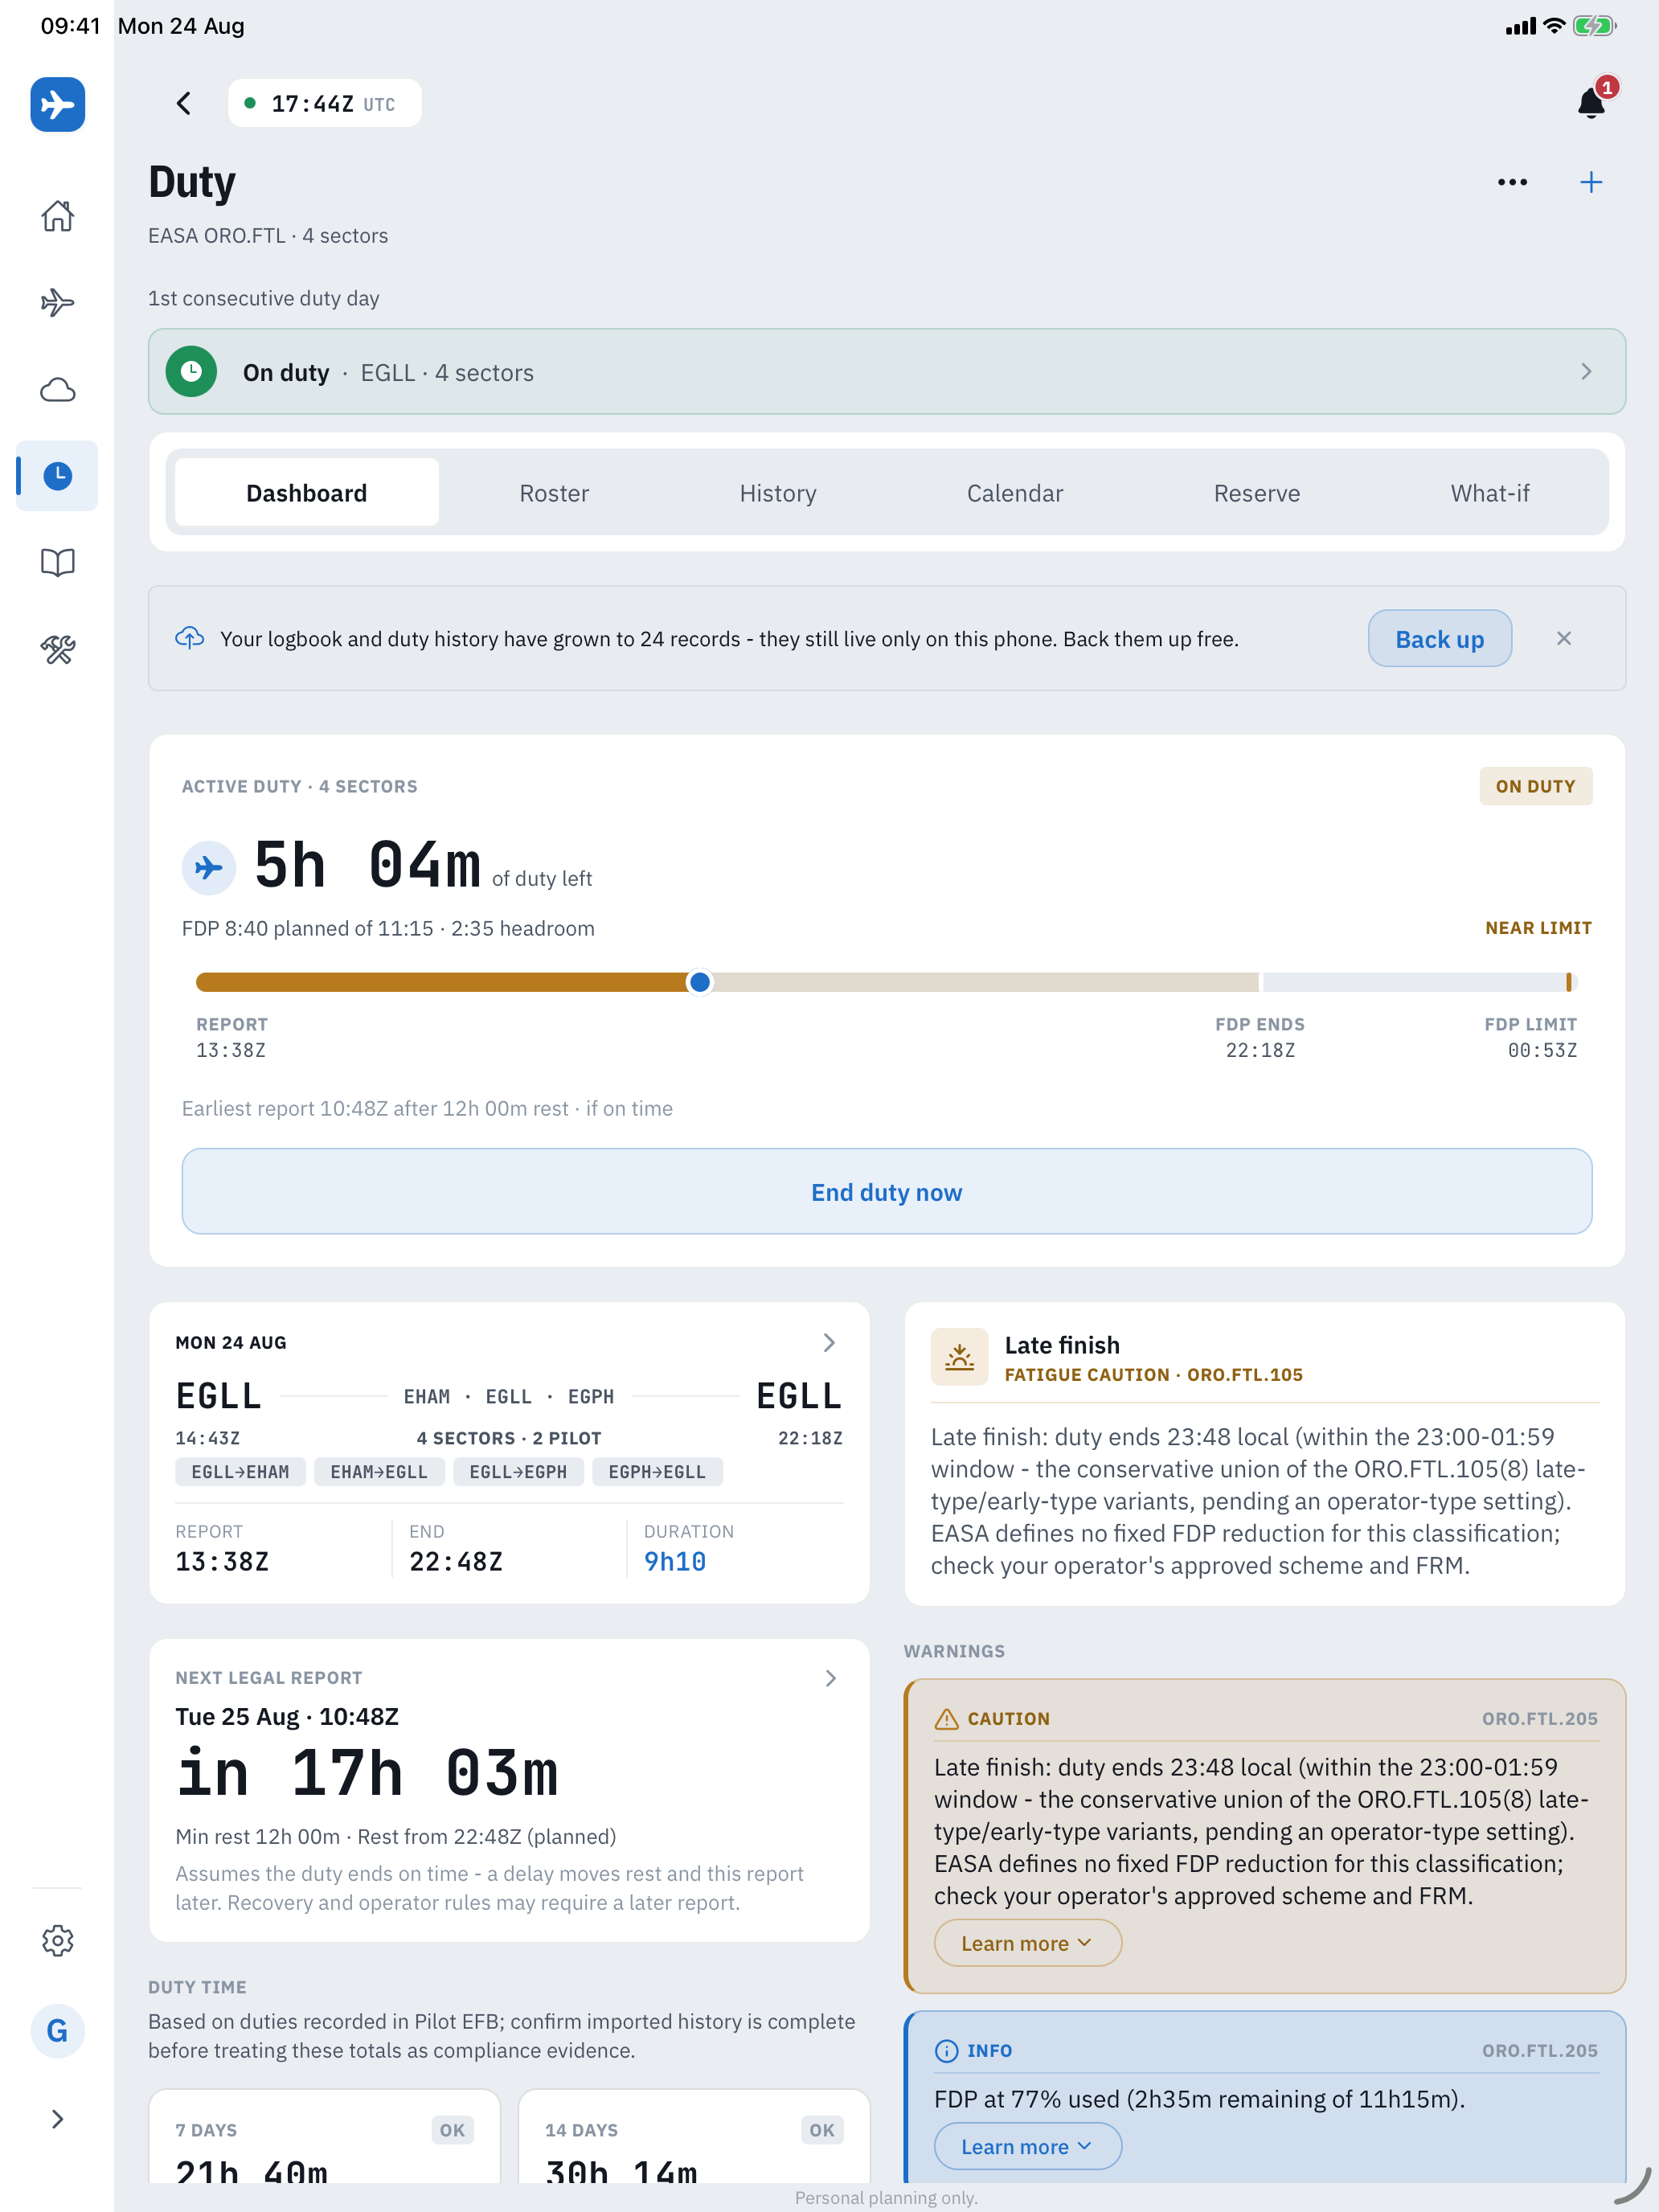
Task: Tap Wi-Fi indicator in status bar
Action: pos(1553,26)
